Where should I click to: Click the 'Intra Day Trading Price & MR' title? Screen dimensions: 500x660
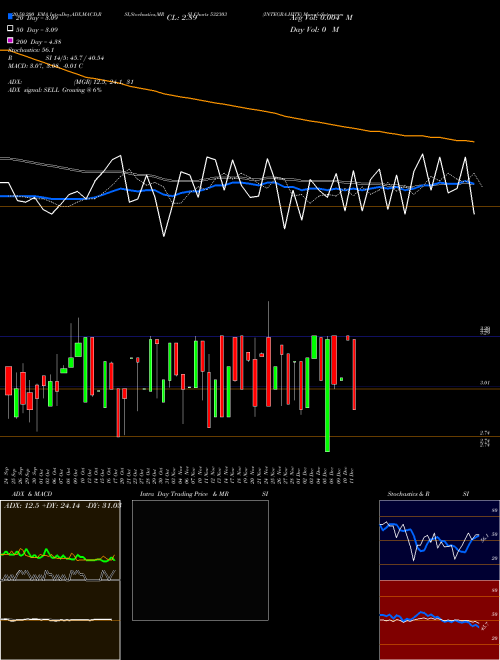tap(184, 494)
